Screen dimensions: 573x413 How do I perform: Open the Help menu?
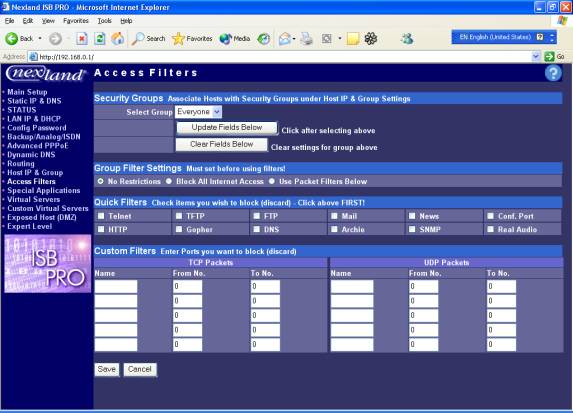click(x=126, y=21)
